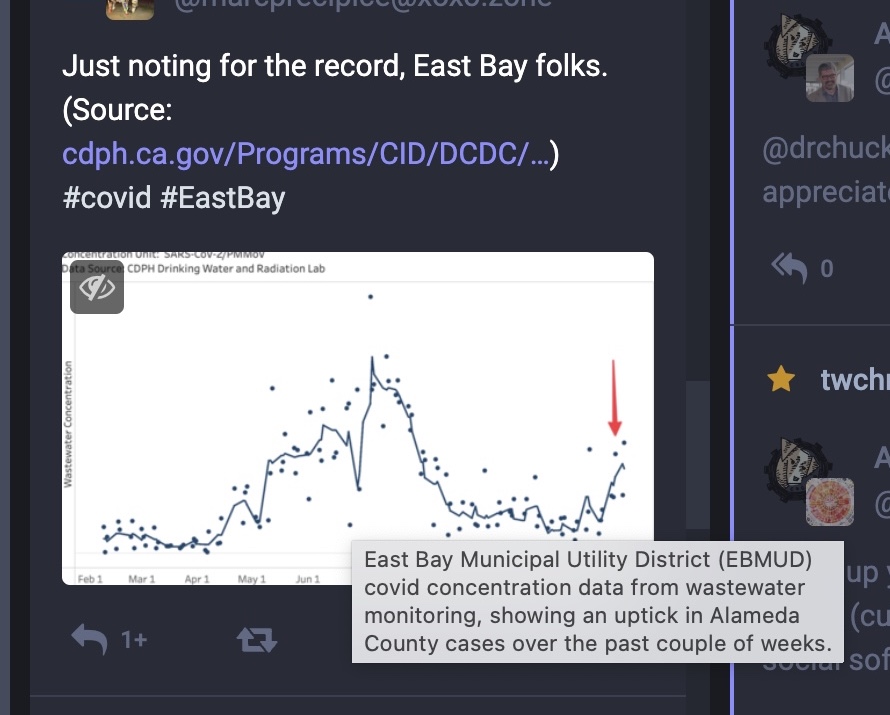Hide the chart media with eye icon
The height and width of the screenshot is (715, 890).
click(97, 288)
